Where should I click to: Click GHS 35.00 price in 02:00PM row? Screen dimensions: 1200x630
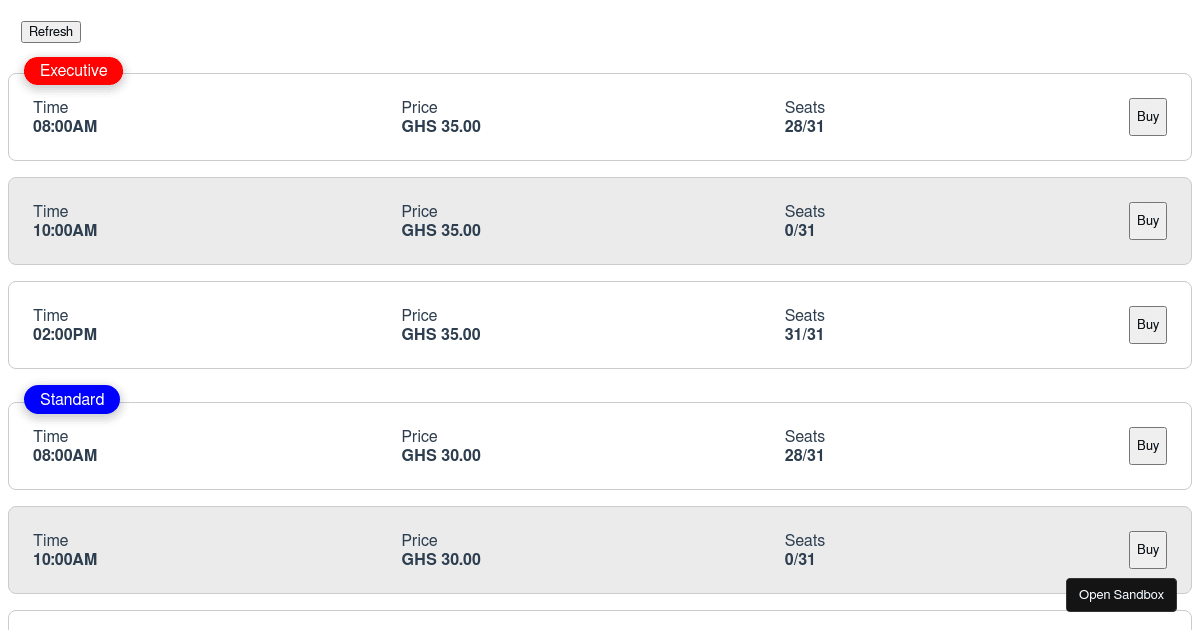point(441,335)
